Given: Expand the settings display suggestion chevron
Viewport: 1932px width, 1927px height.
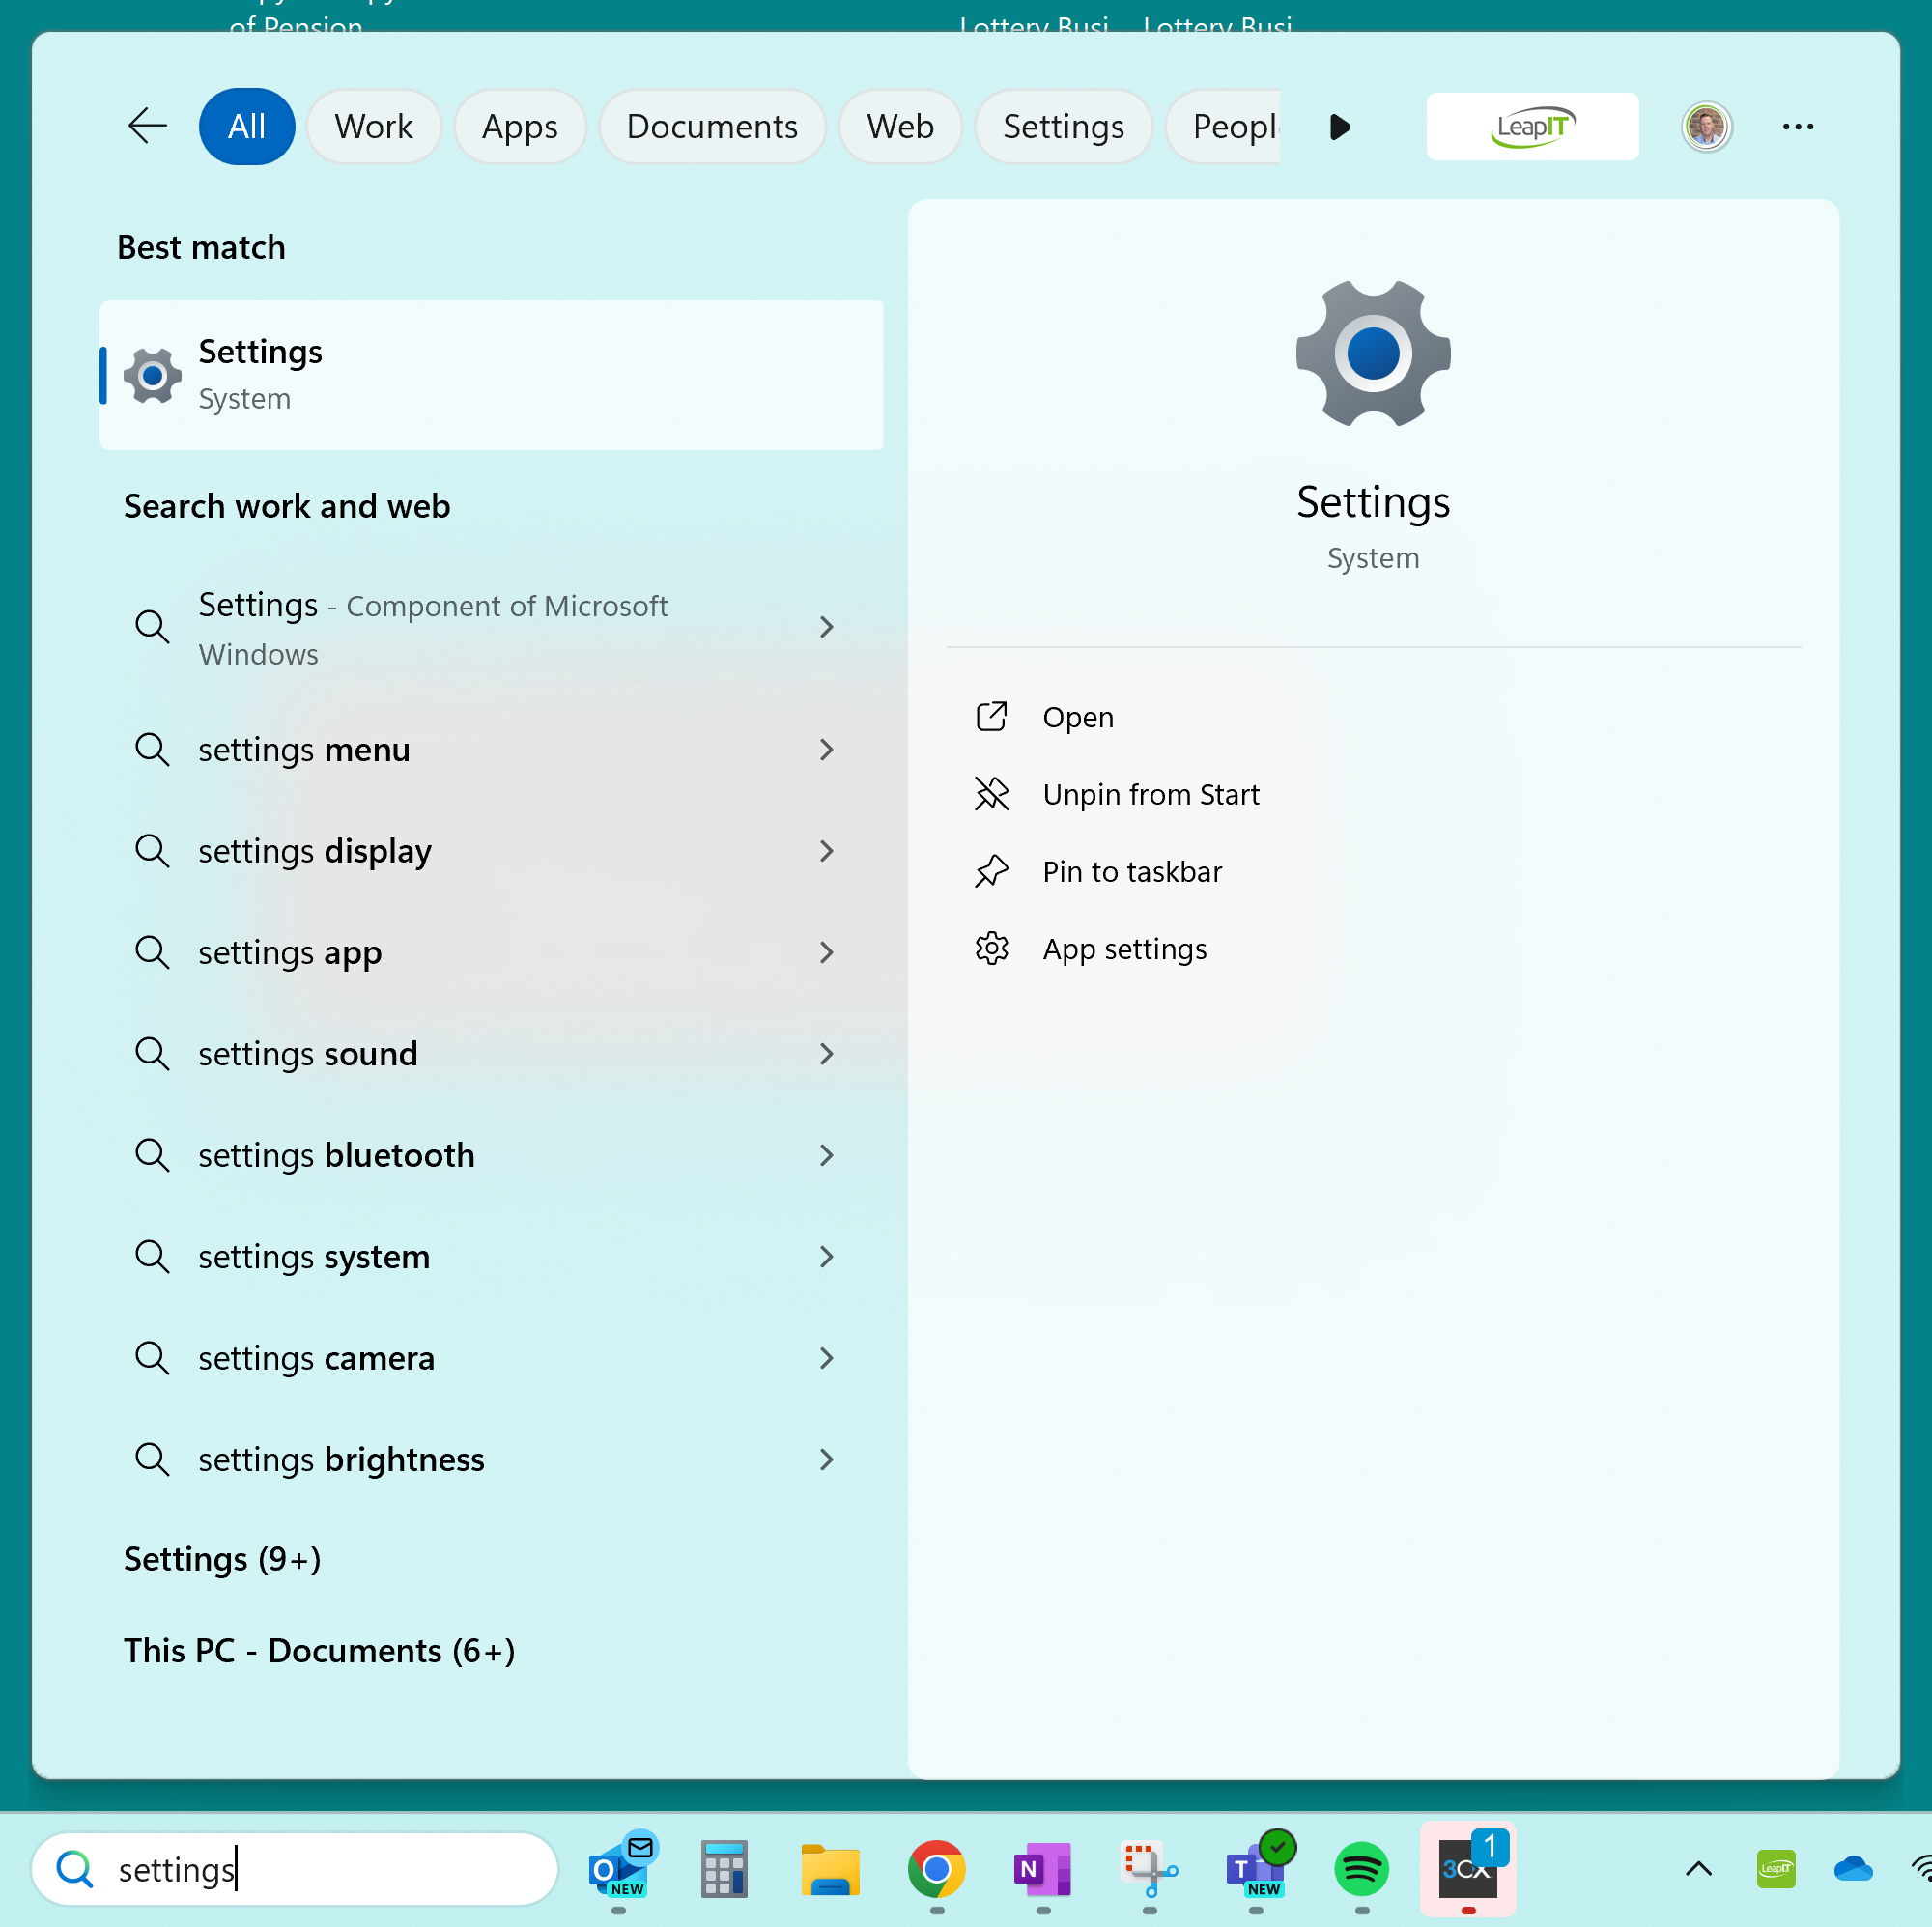Looking at the screenshot, I should pyautogui.click(x=827, y=851).
